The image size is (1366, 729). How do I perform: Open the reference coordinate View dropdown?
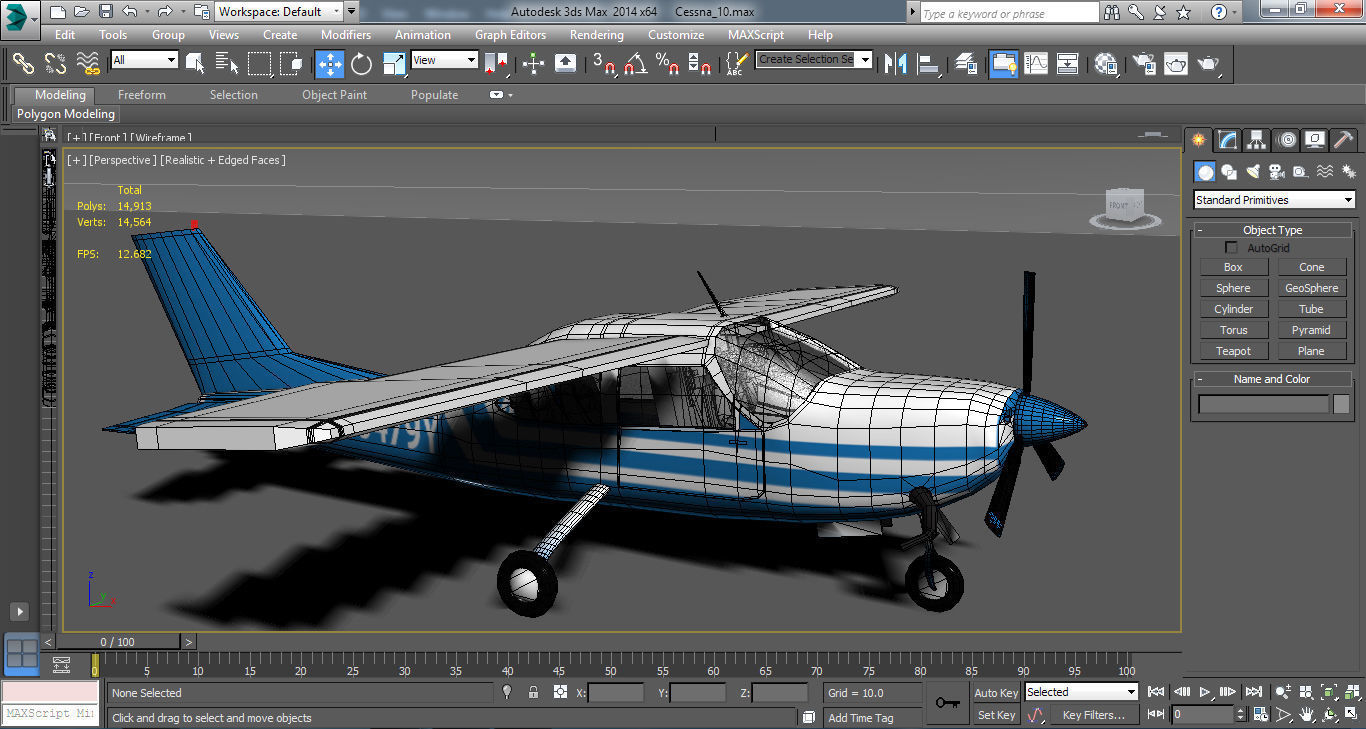point(445,60)
